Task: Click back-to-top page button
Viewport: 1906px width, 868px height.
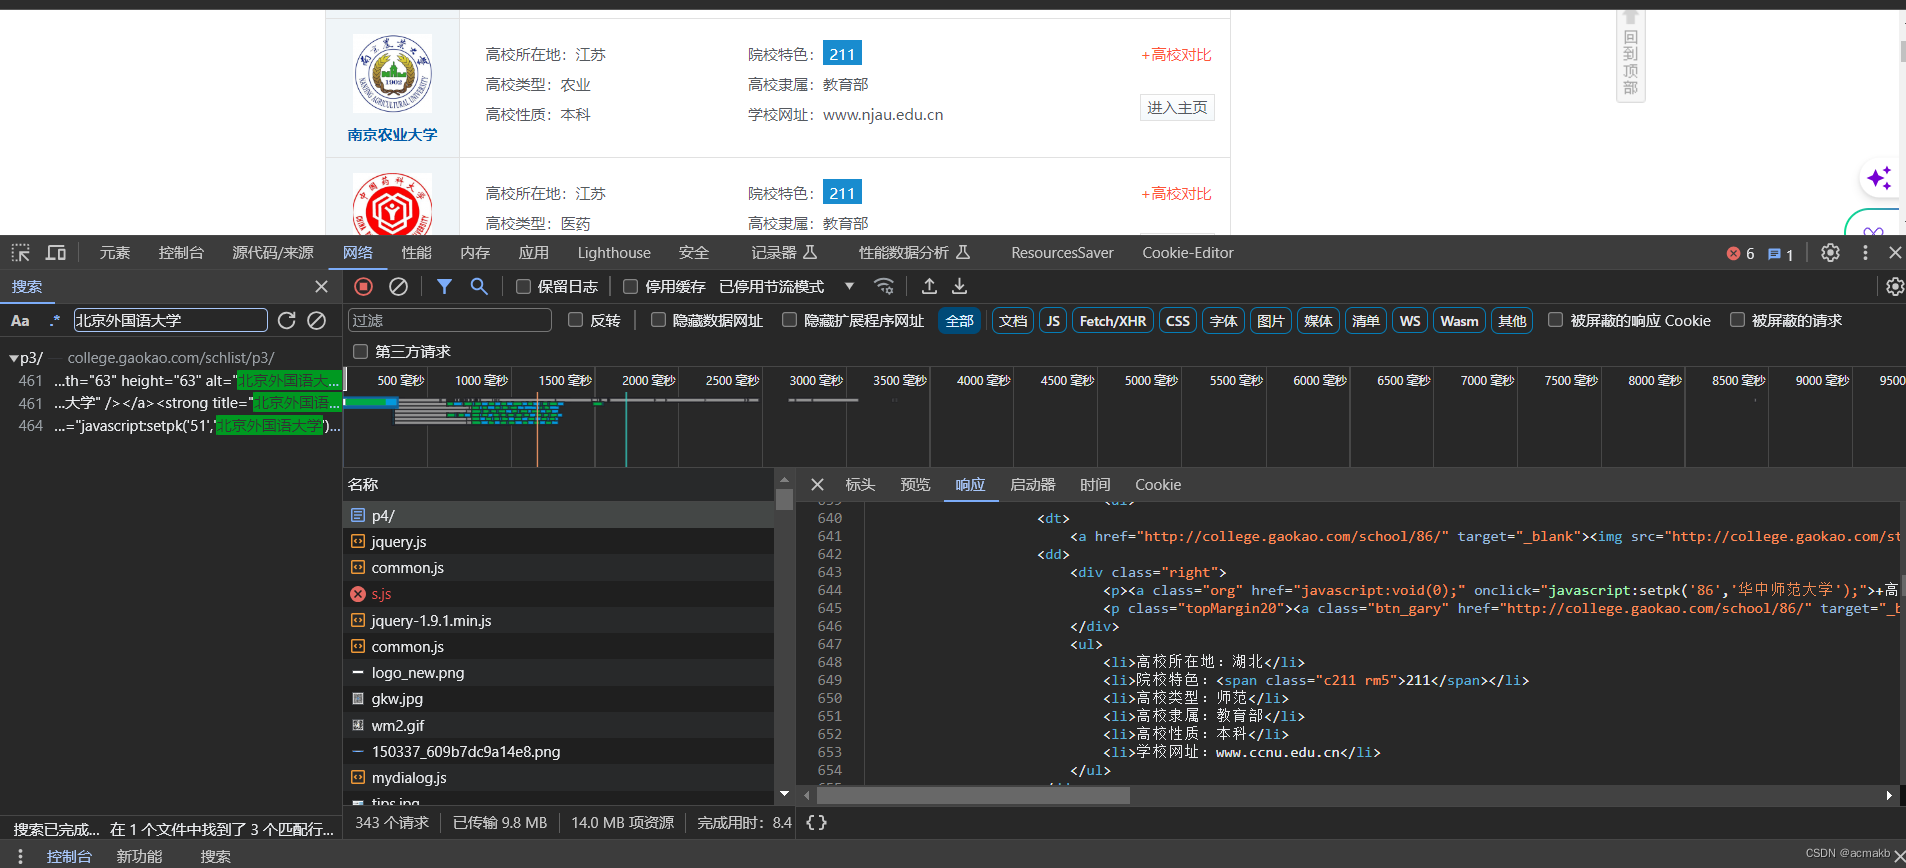Action: (x=1631, y=56)
